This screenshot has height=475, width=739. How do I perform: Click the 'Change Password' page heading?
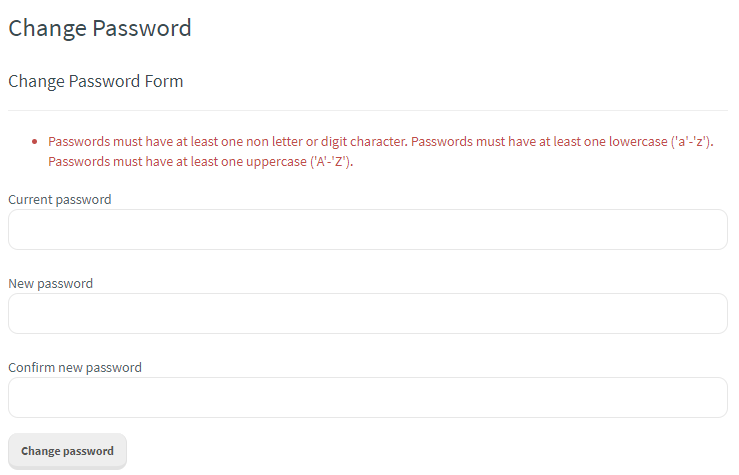[x=100, y=28]
